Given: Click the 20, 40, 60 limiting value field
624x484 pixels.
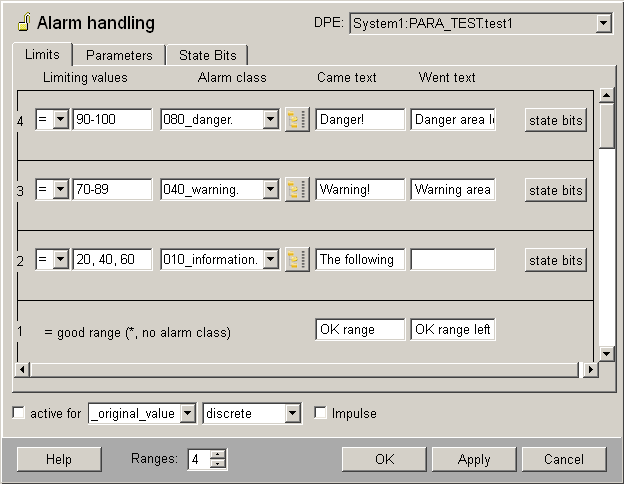Looking at the screenshot, I should coord(112,259).
